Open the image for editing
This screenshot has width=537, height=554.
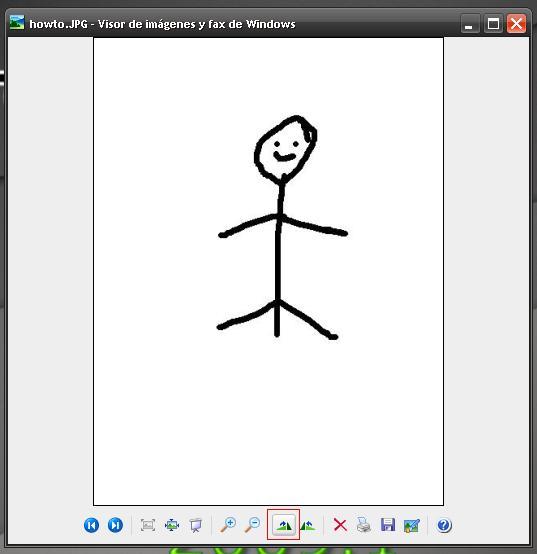(x=412, y=525)
